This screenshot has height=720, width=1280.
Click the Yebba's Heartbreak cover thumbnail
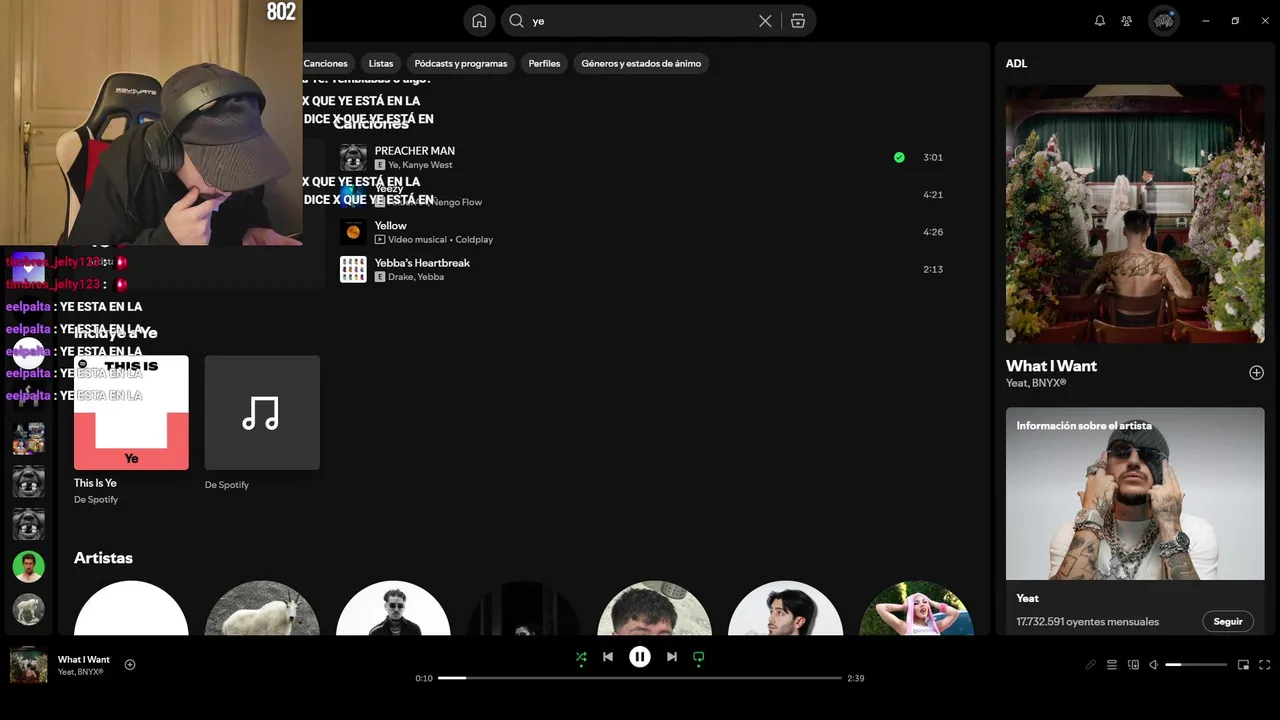[x=353, y=269]
